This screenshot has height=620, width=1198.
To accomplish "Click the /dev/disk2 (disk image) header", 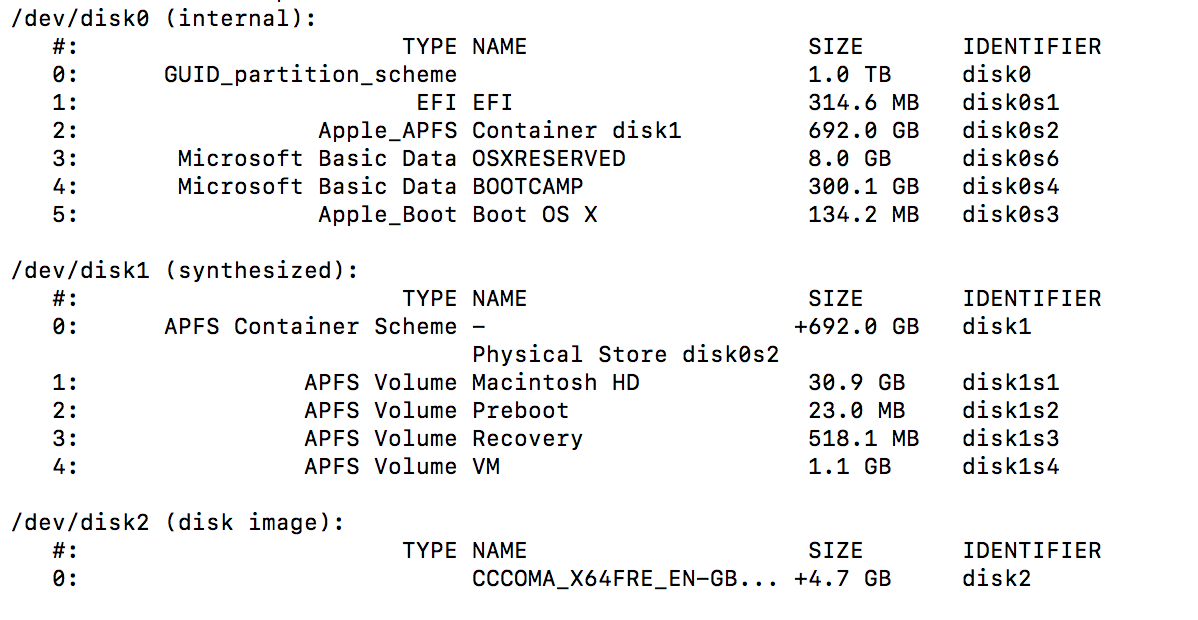I will click(176, 522).
